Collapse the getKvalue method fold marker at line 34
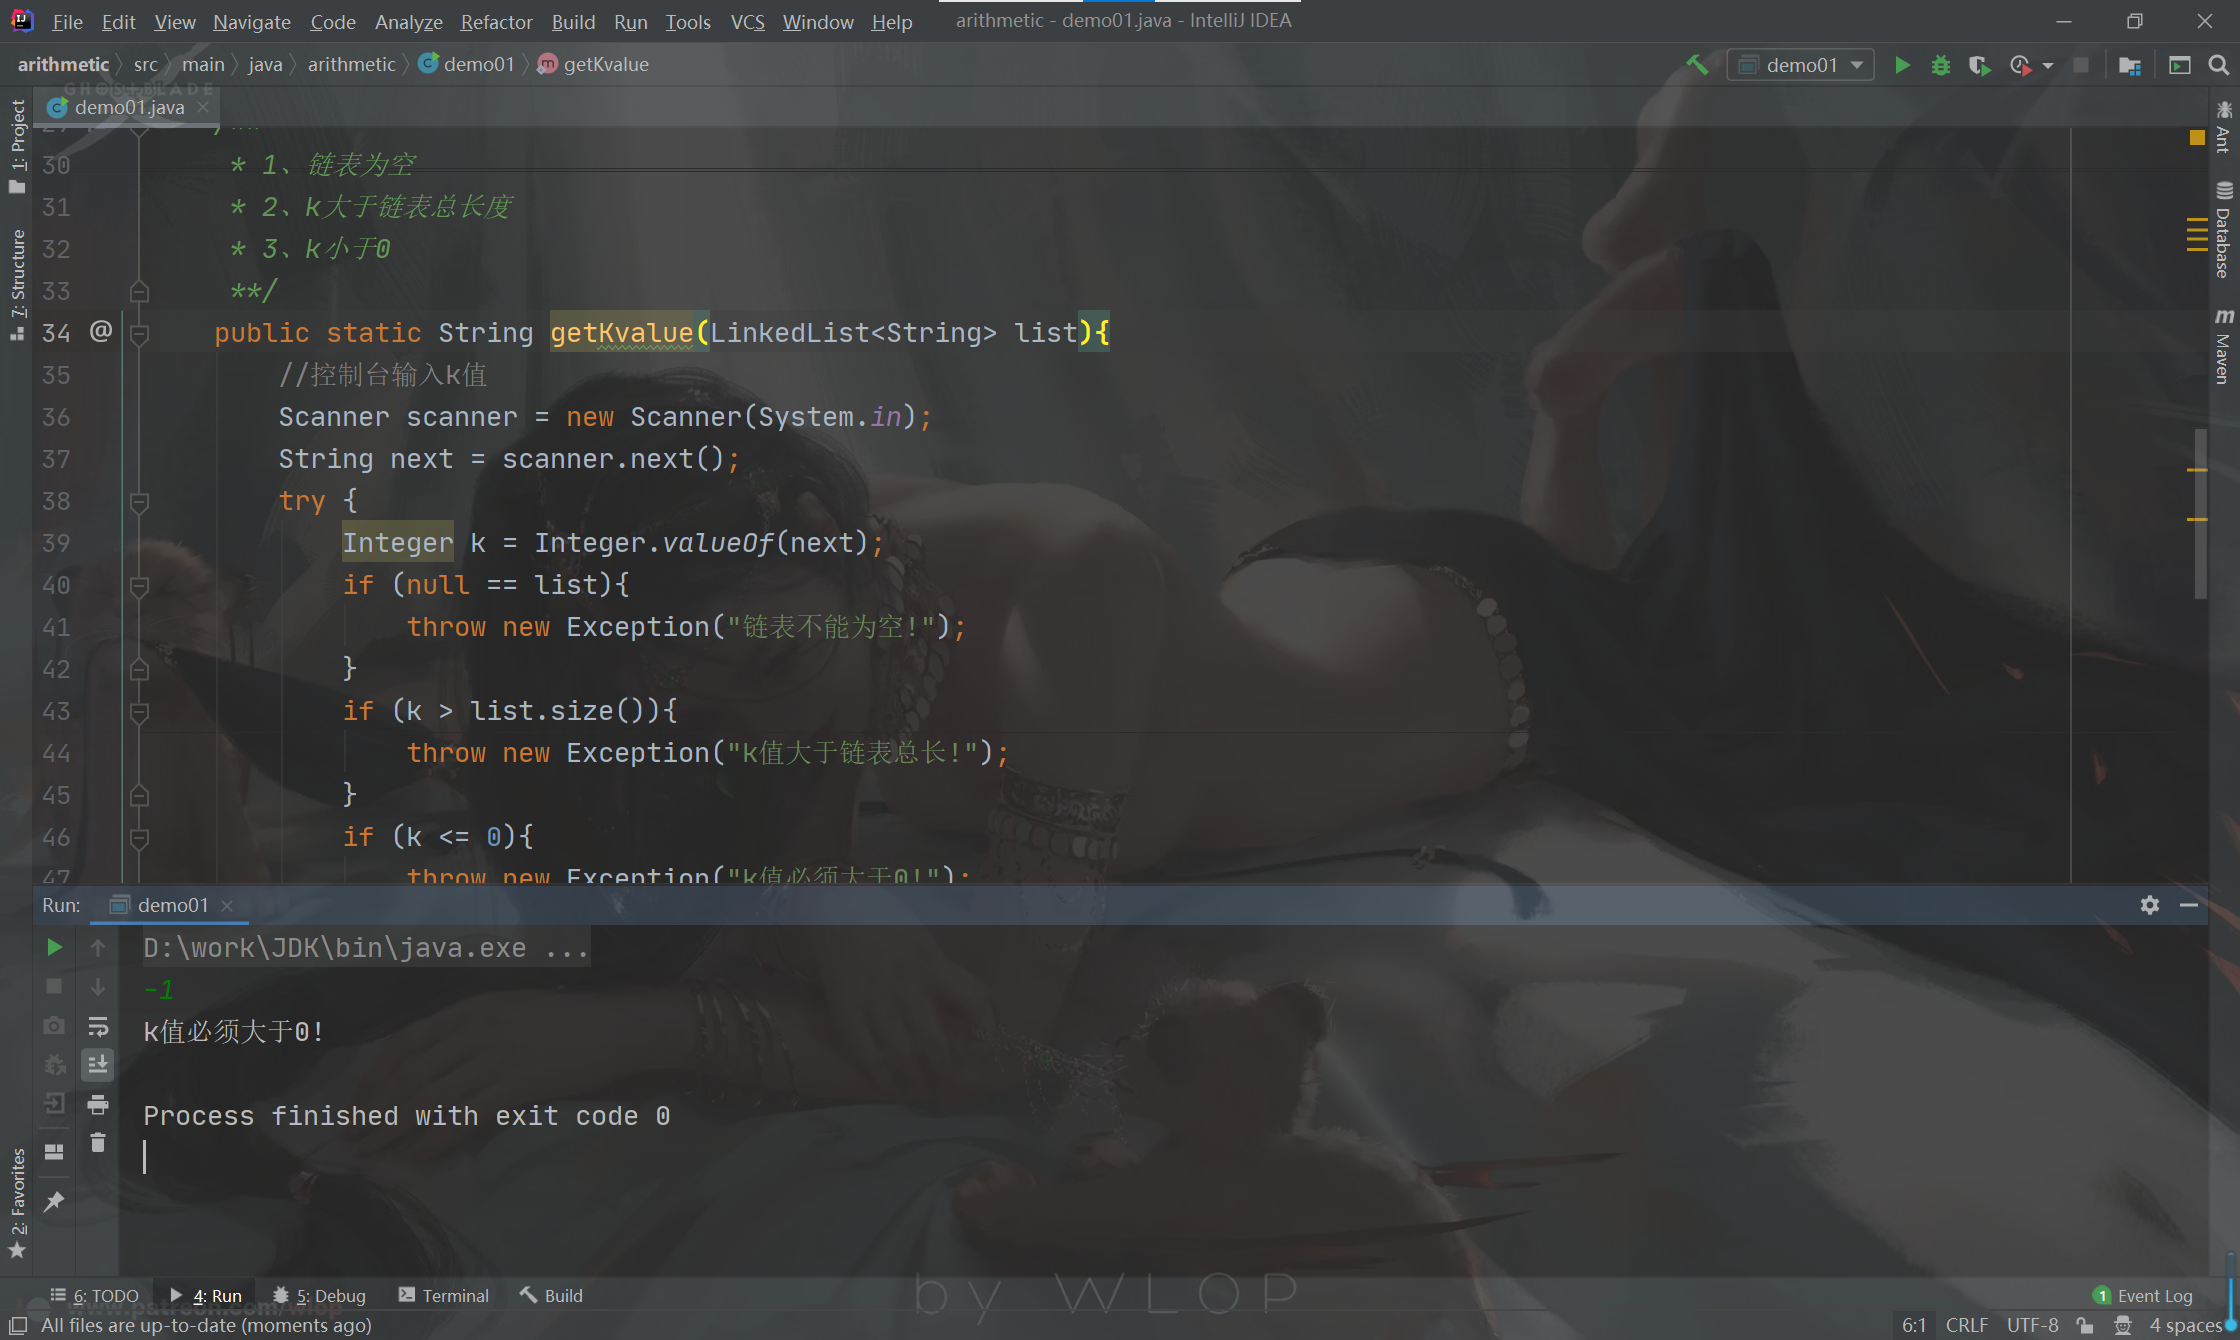Screen dimensions: 2240x1340 pyautogui.click(x=140, y=333)
